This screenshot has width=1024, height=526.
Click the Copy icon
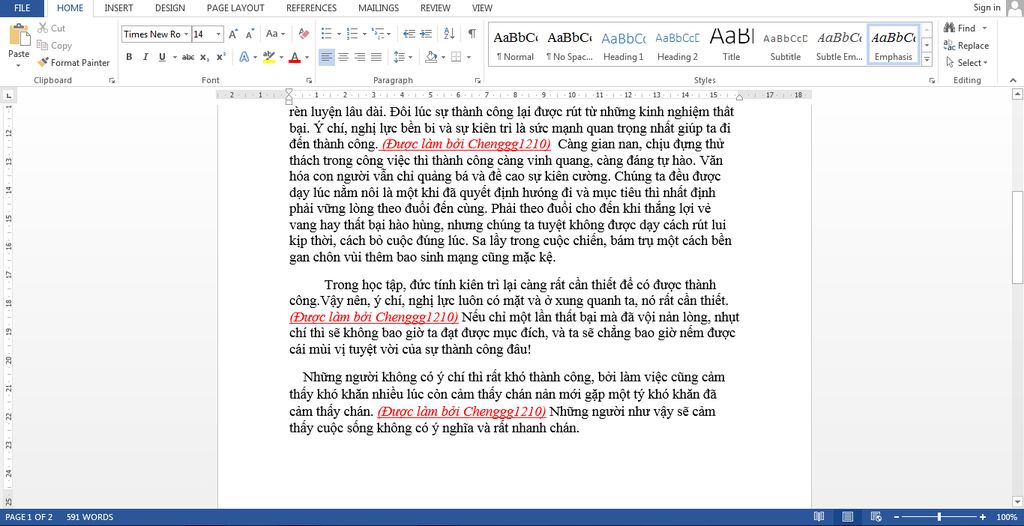click(x=43, y=46)
